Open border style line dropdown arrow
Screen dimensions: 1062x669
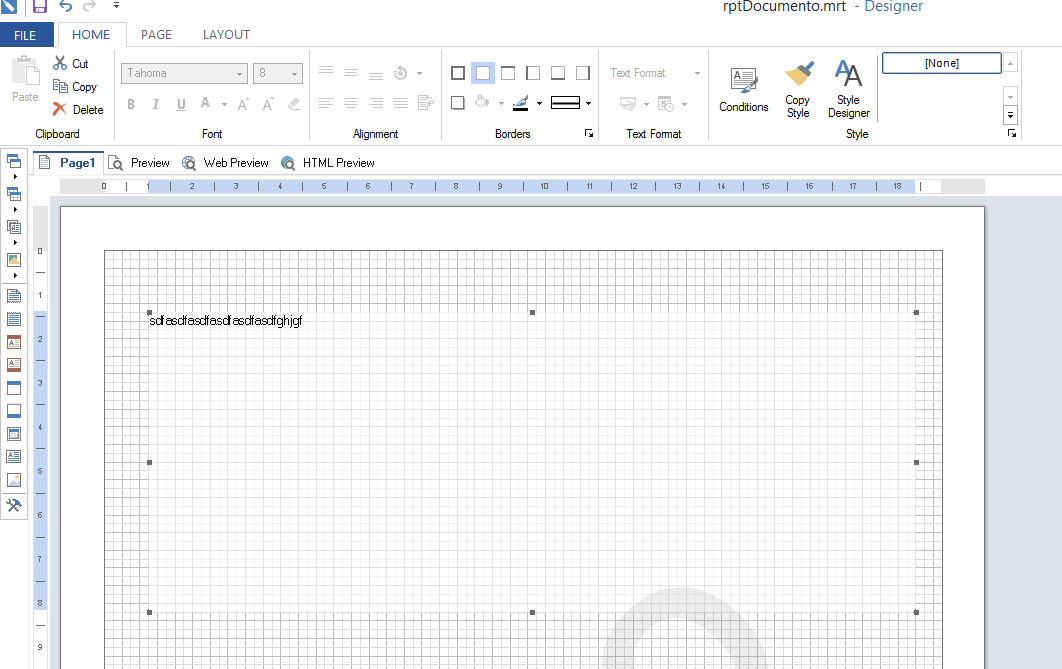pyautogui.click(x=588, y=104)
